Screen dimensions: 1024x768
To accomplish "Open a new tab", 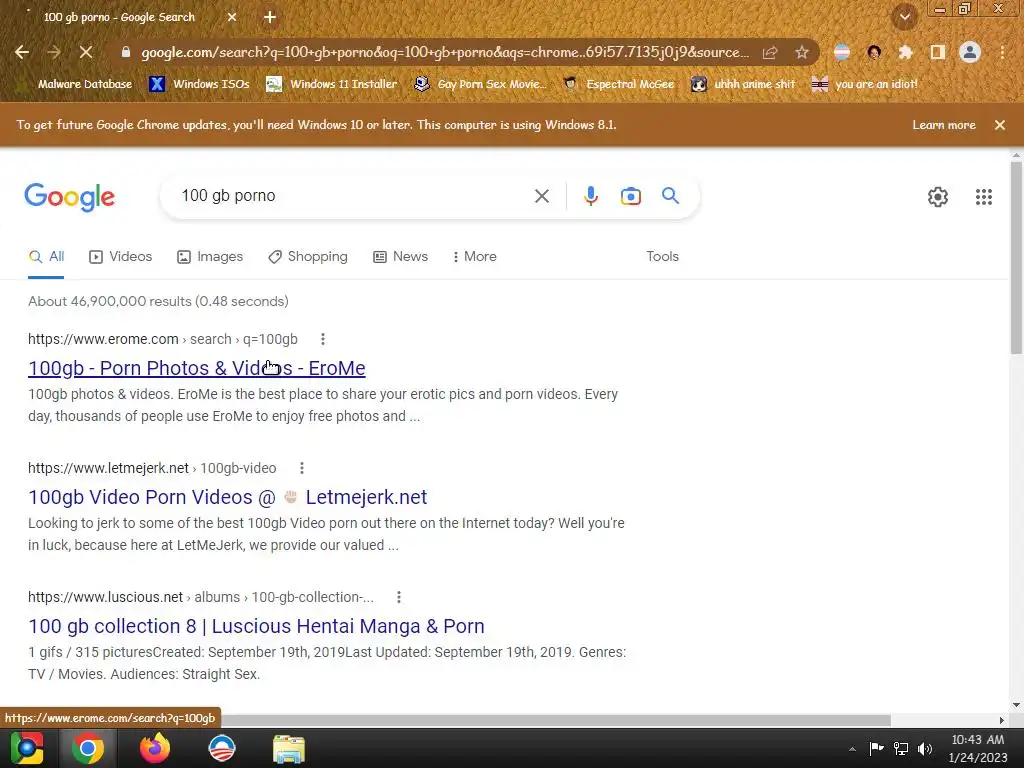I will (270, 17).
